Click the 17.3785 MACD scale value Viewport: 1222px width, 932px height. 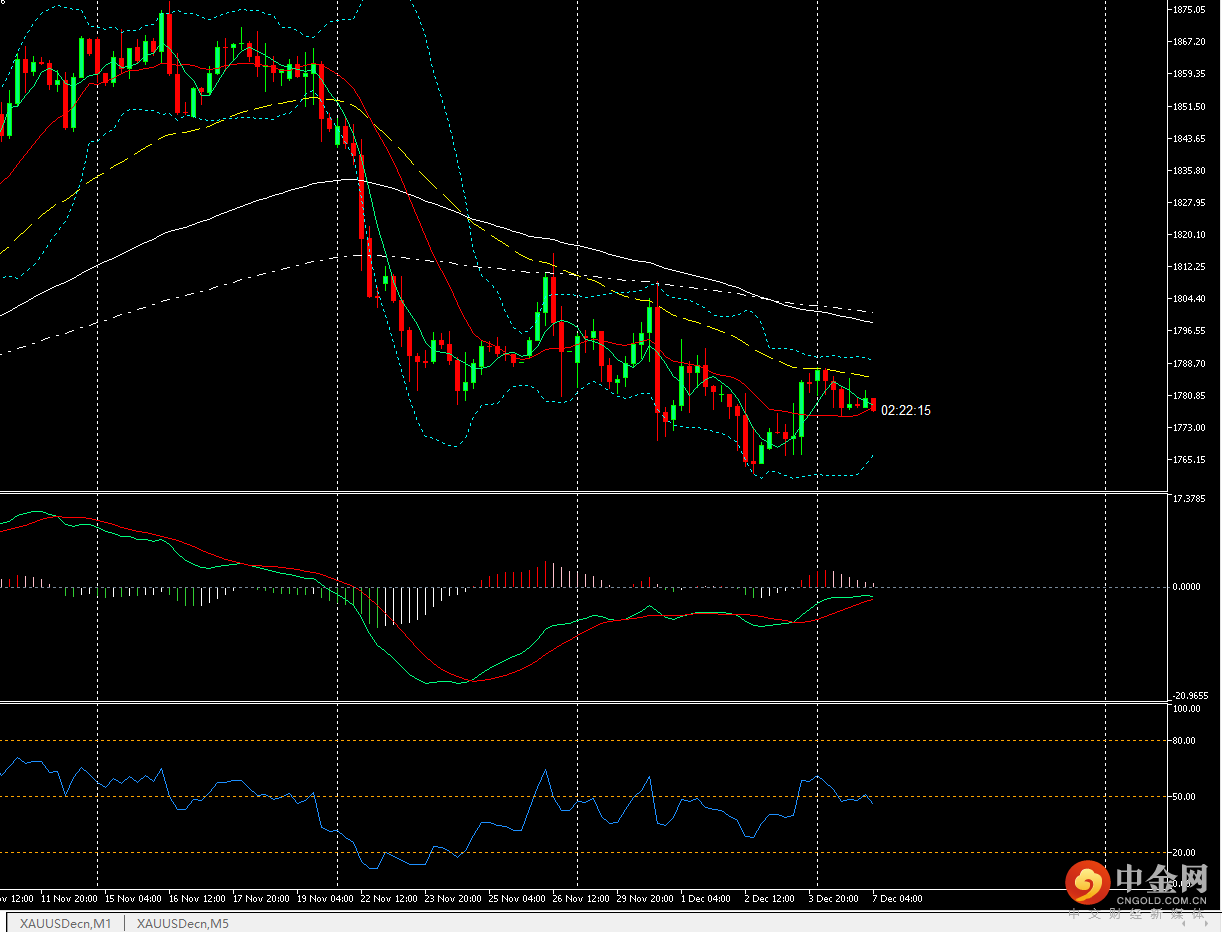[x=1189, y=498]
